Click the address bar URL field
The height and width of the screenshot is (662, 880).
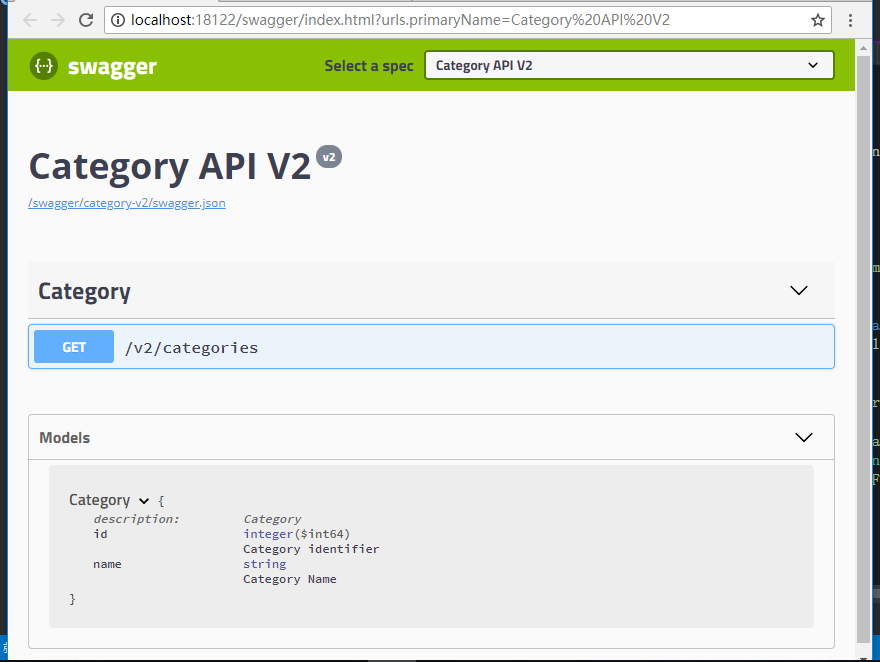468,20
